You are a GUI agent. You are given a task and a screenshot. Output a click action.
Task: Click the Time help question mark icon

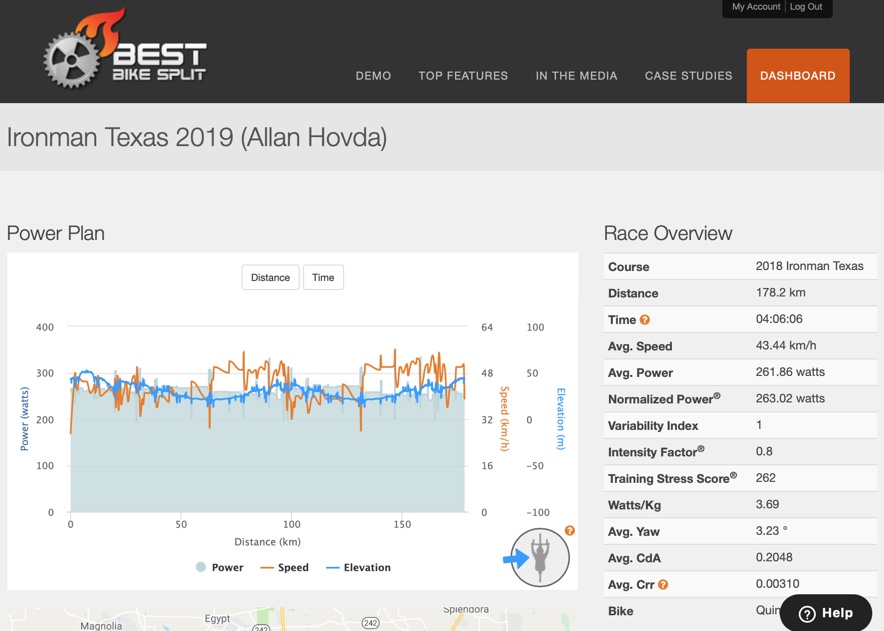pos(645,320)
